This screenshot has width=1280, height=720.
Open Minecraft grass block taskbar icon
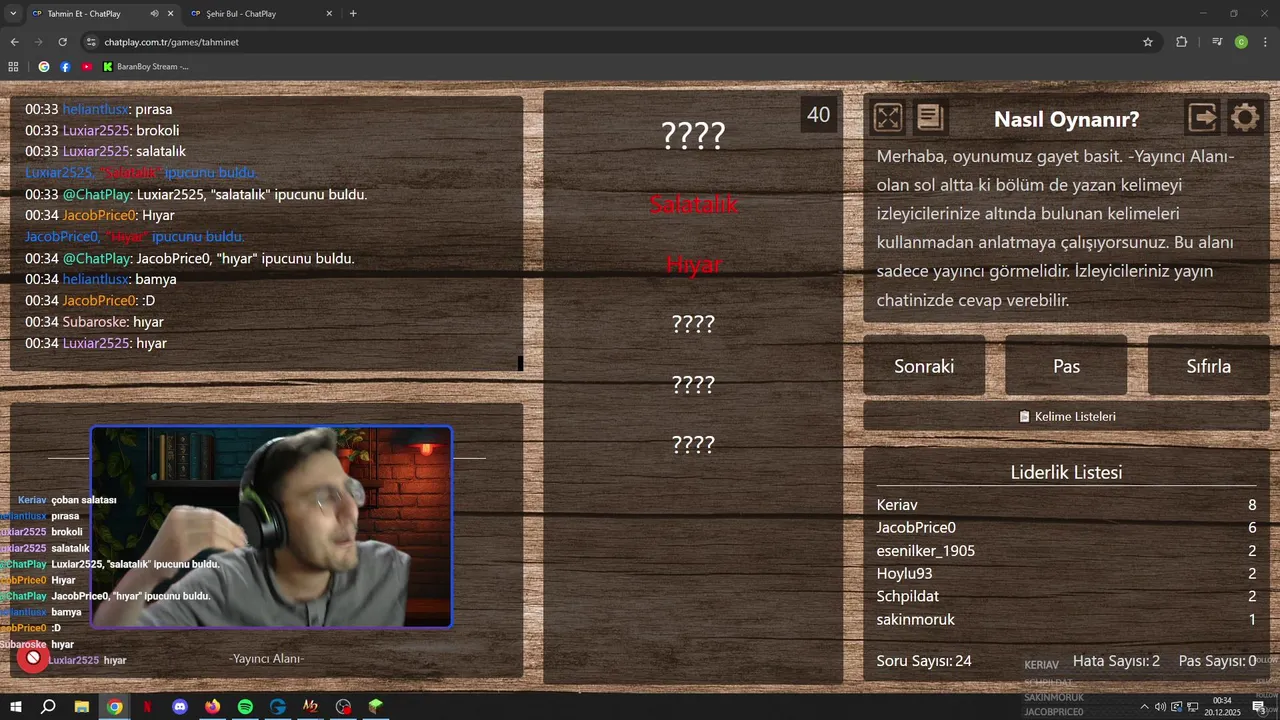pyautogui.click(x=375, y=707)
